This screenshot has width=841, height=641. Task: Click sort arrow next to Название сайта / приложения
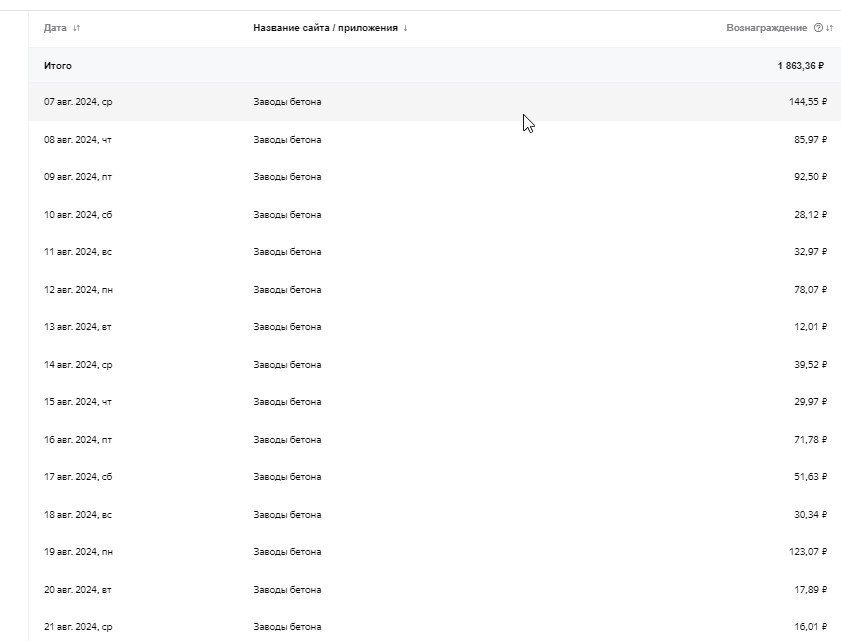[405, 28]
